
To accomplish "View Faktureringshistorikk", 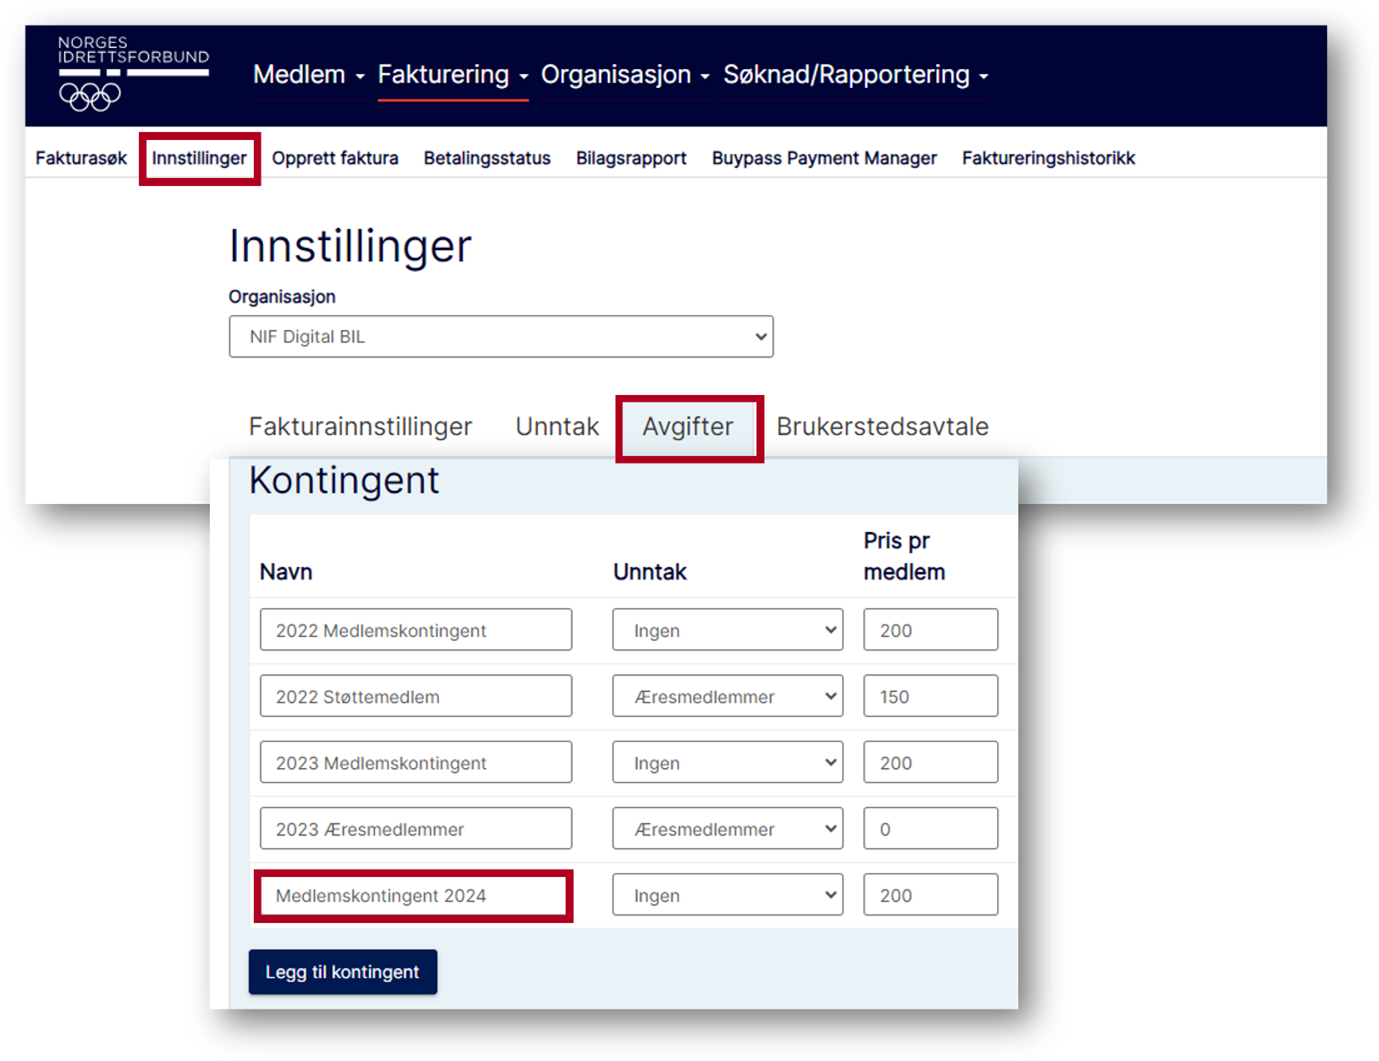I will (1048, 157).
